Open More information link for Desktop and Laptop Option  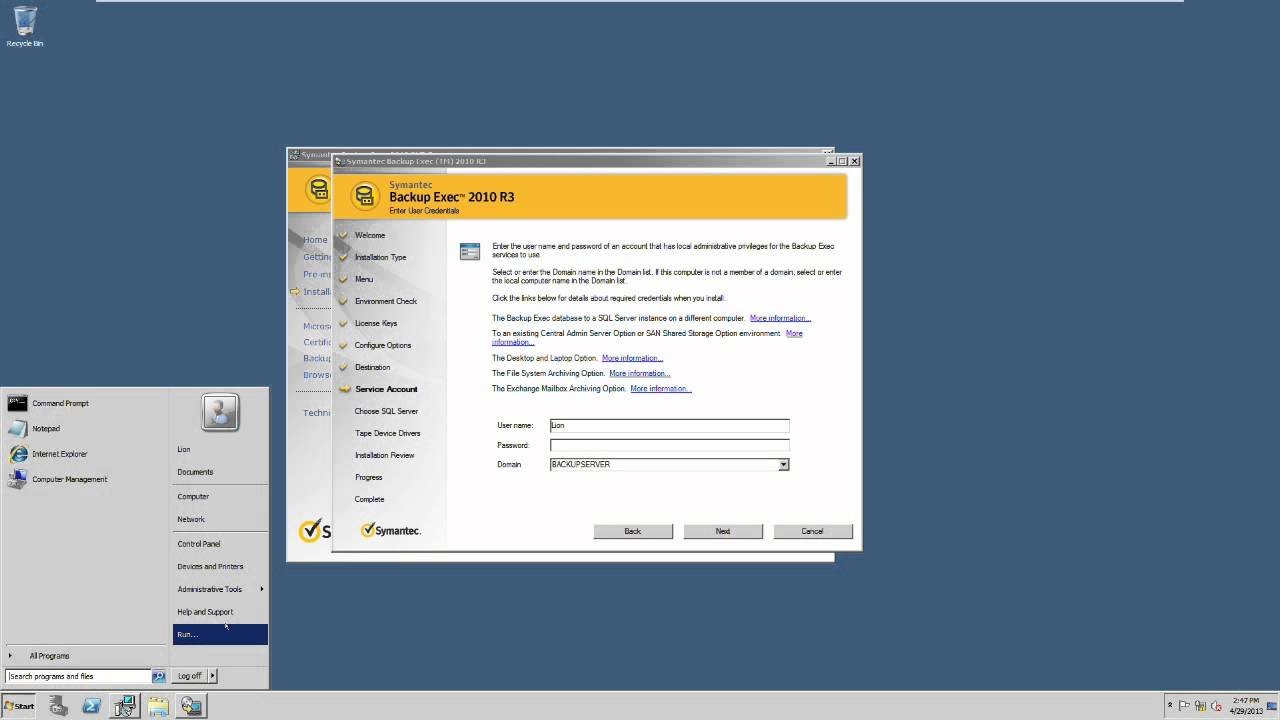(x=632, y=358)
